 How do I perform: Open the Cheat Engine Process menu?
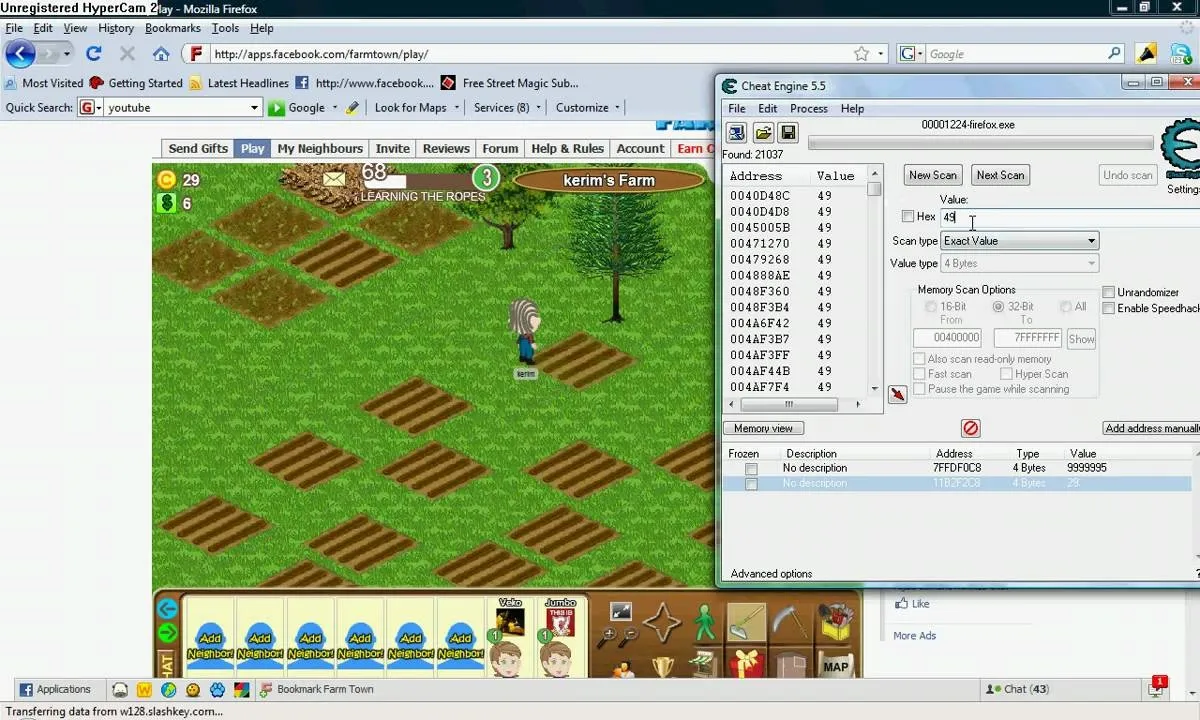point(808,108)
